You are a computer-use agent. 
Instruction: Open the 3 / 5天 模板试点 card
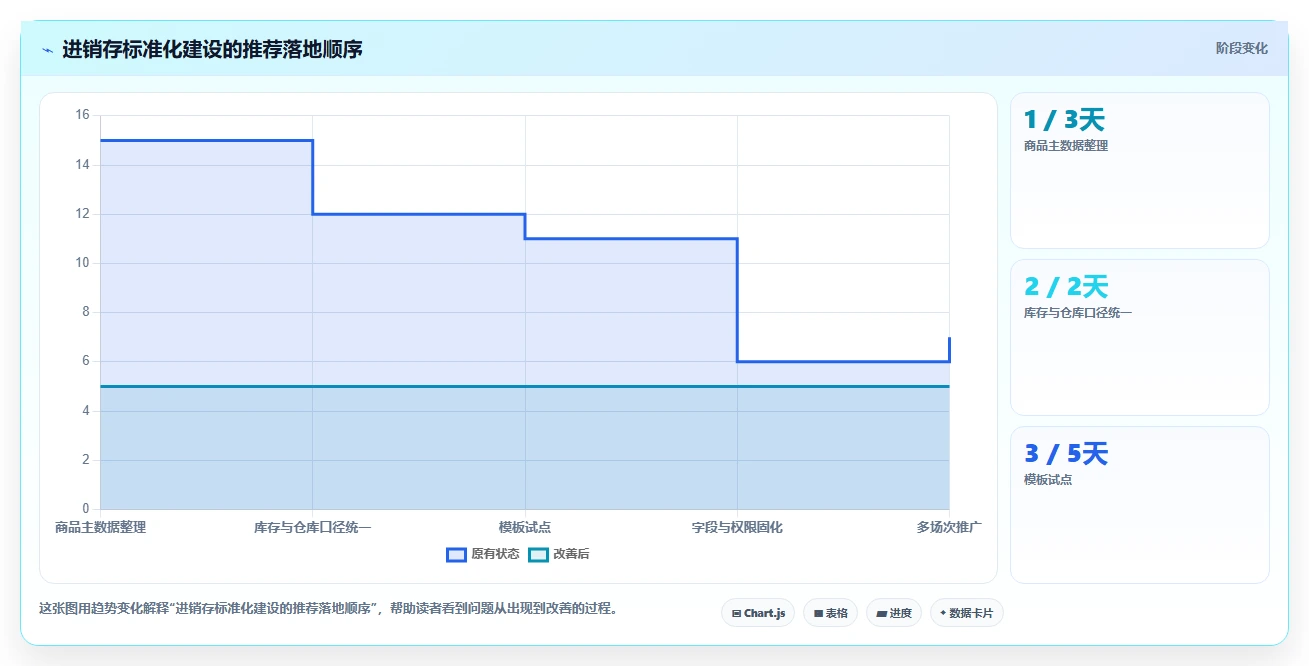[x=1140, y=505]
